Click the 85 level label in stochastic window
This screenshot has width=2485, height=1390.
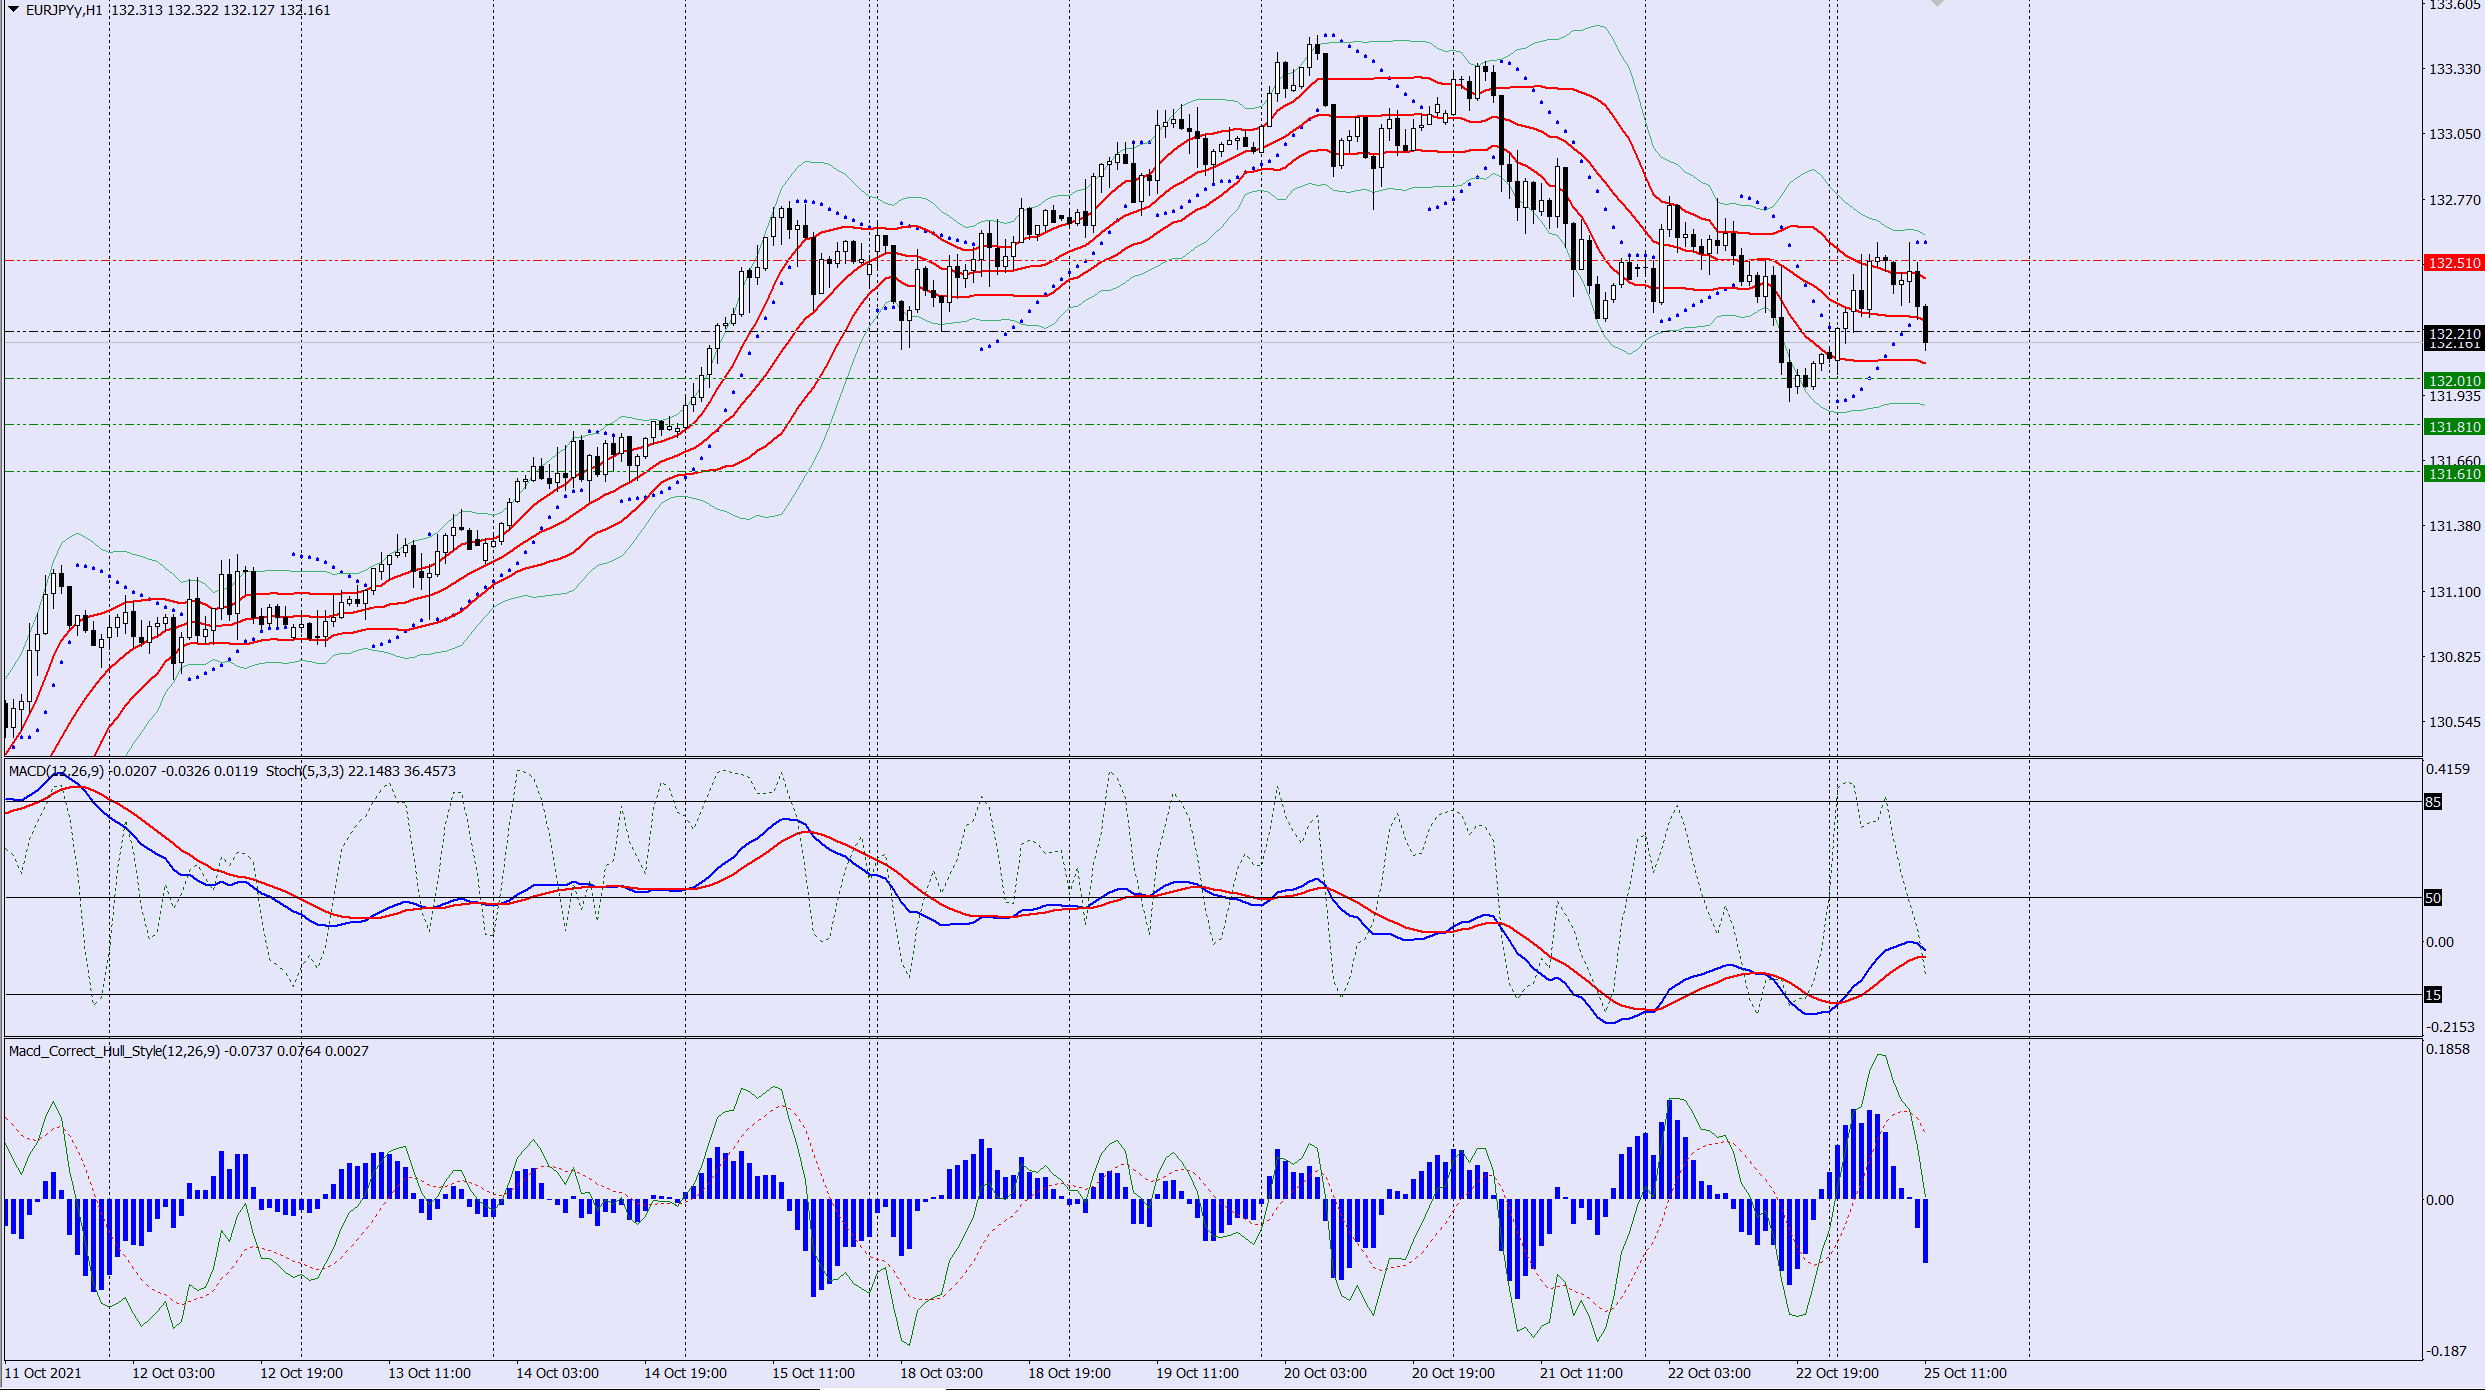click(x=2433, y=802)
